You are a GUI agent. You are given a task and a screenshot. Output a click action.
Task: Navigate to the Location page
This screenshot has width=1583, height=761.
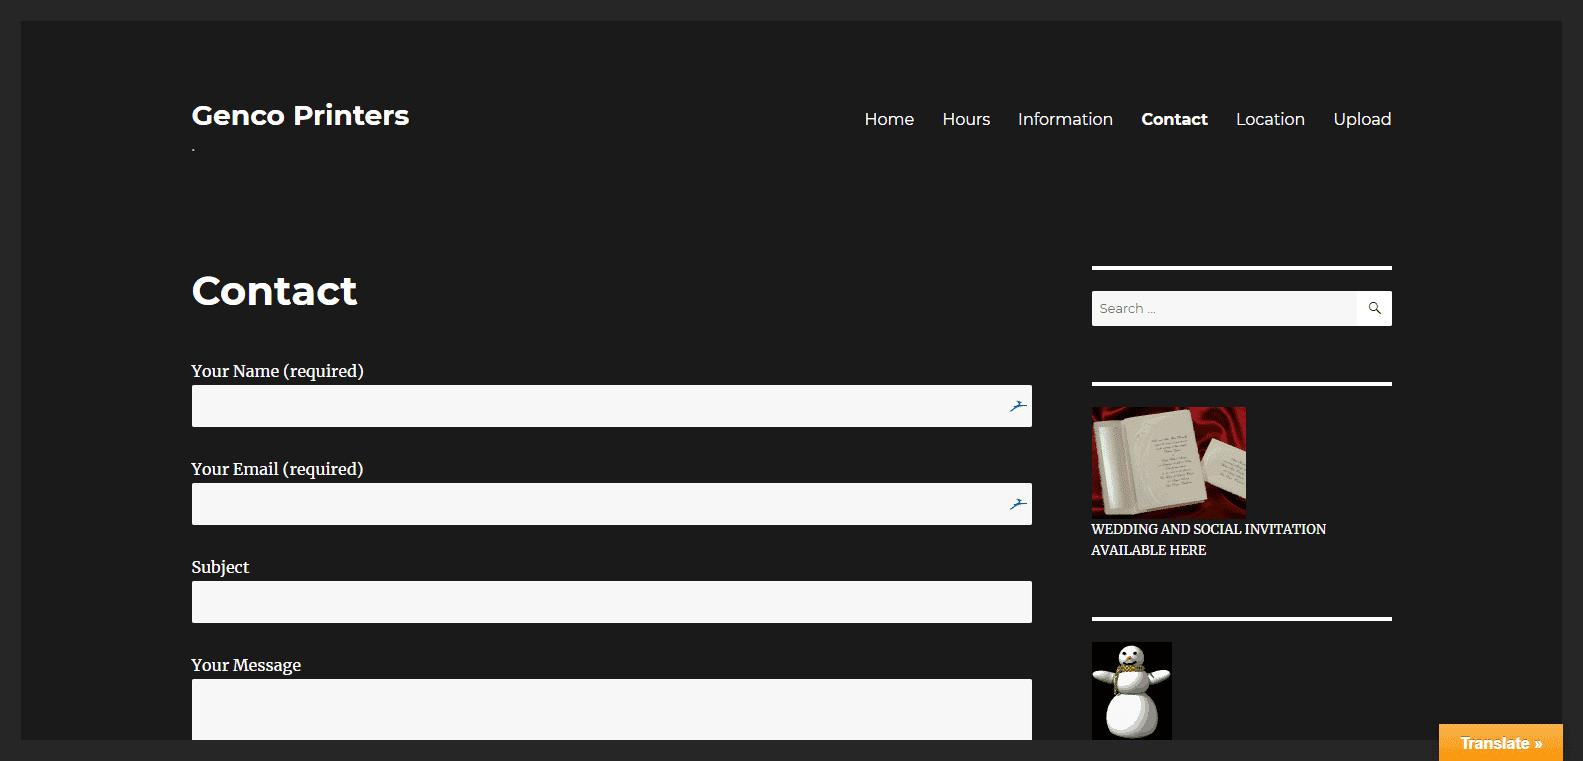click(1270, 119)
